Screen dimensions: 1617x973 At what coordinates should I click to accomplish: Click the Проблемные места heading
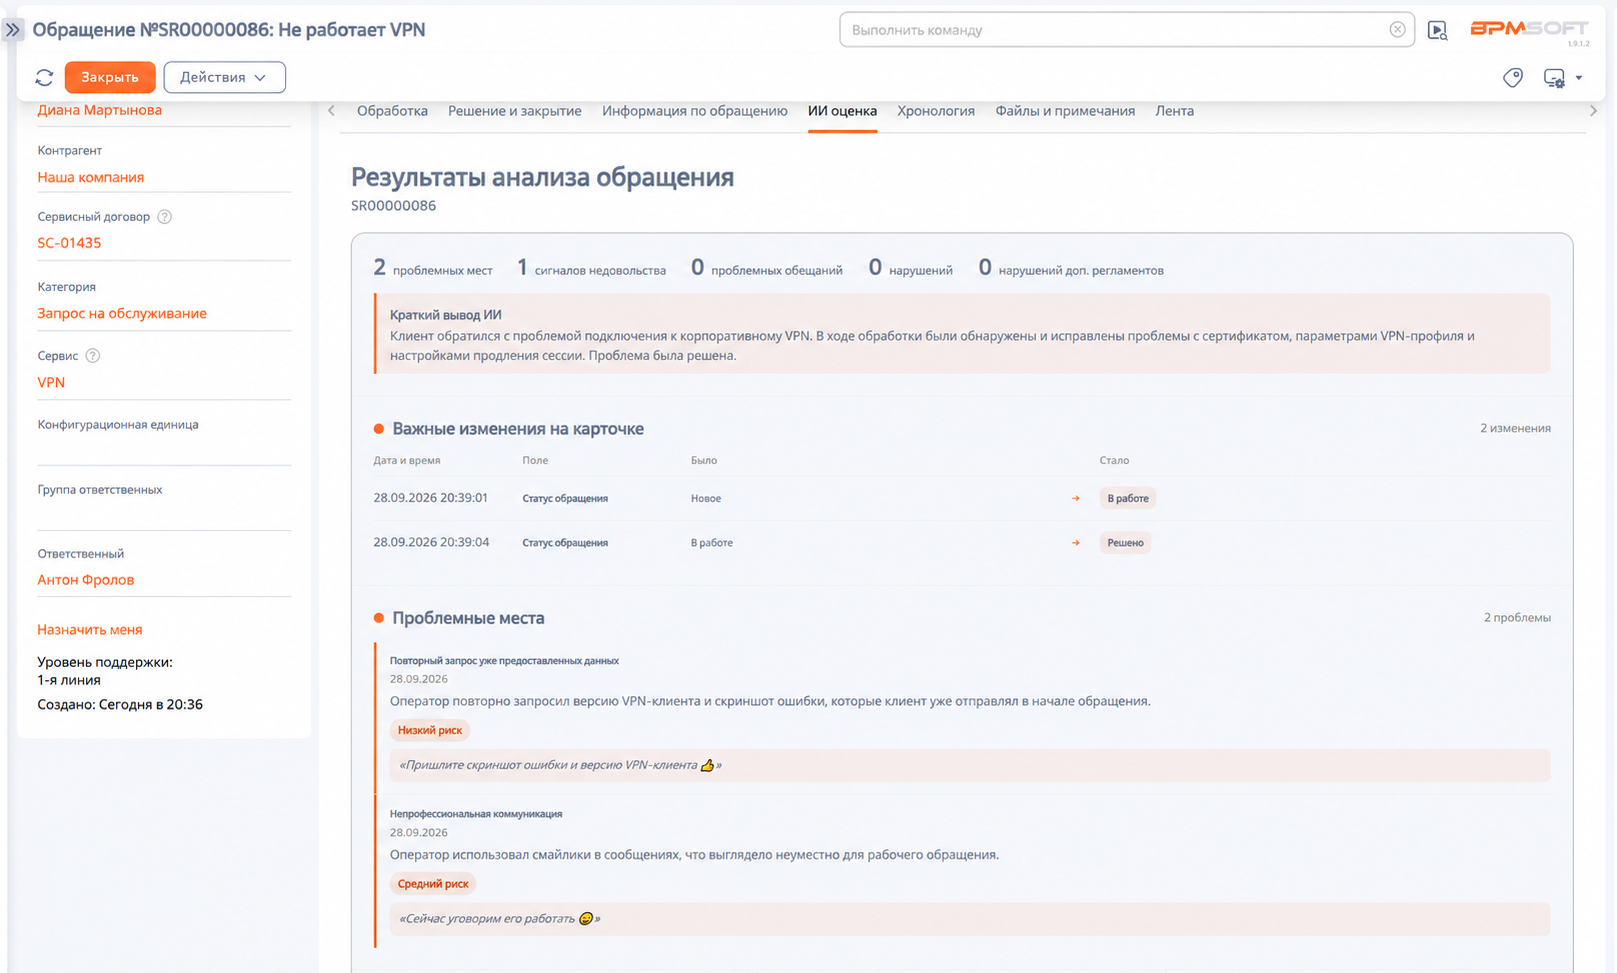coord(468,618)
